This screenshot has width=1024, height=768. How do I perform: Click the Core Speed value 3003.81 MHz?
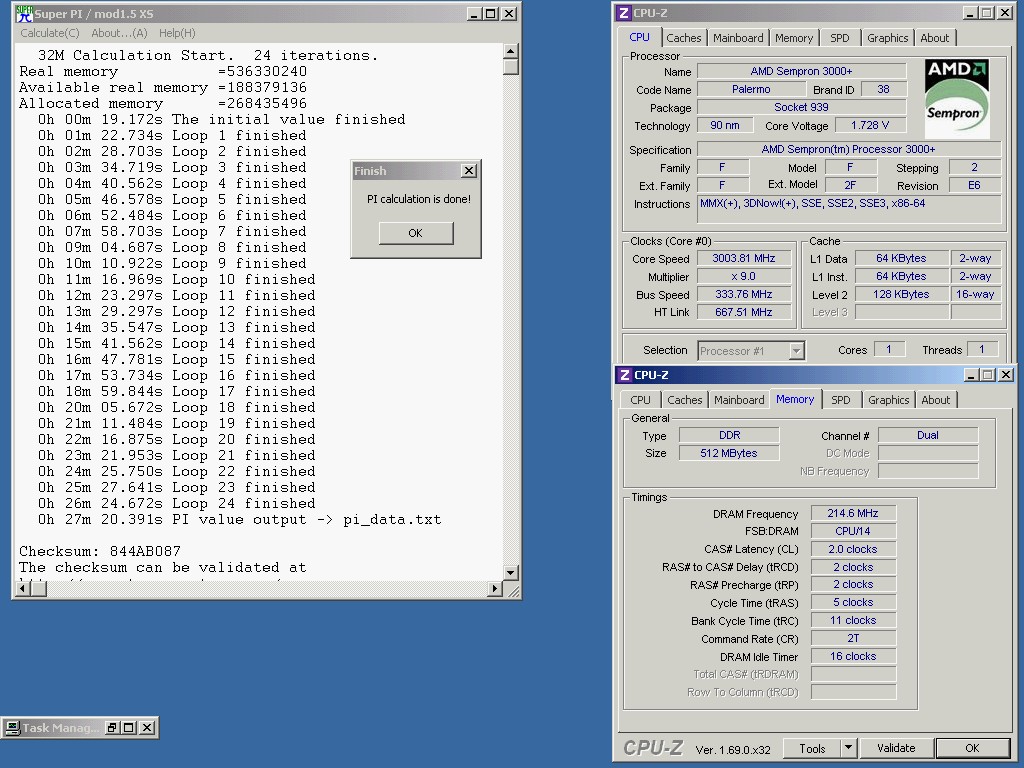[744, 258]
